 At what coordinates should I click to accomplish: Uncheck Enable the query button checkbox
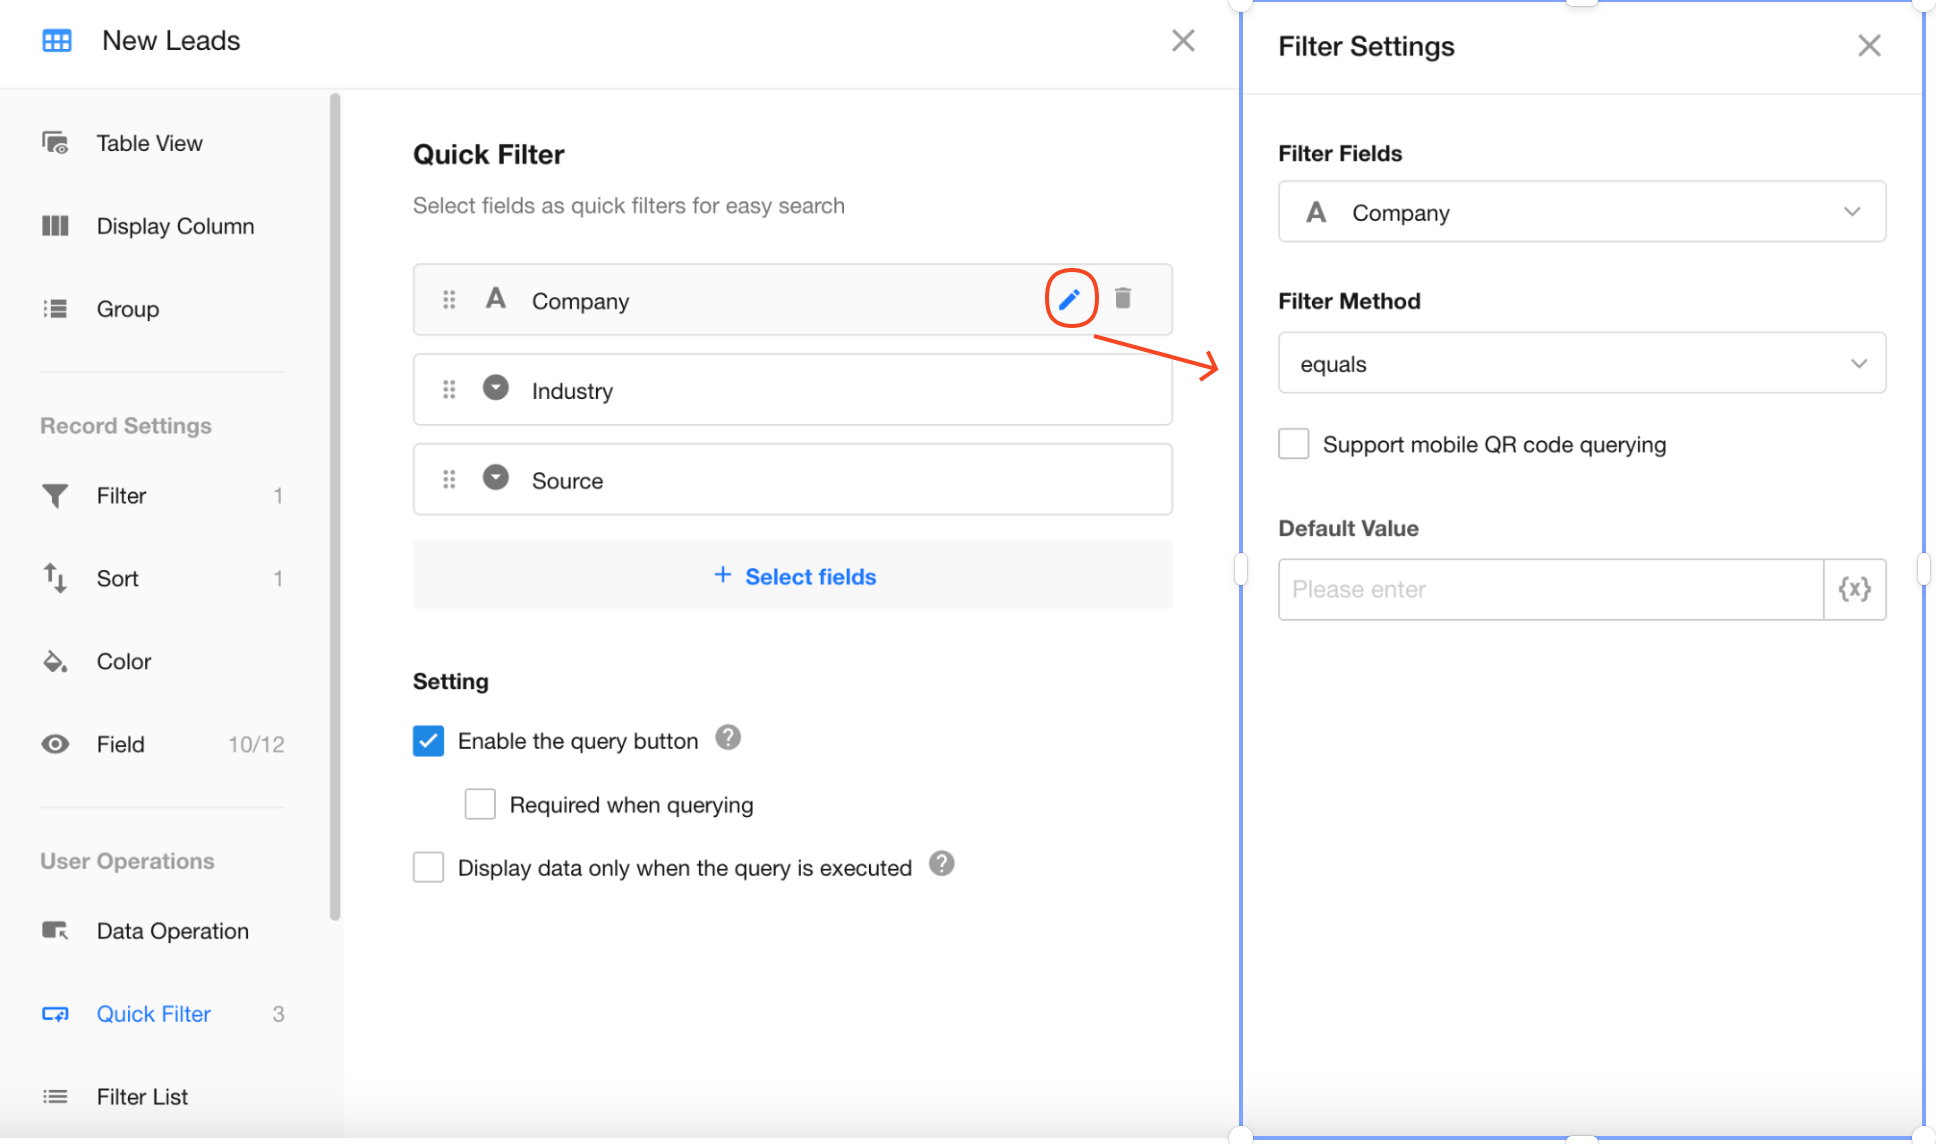tap(428, 741)
